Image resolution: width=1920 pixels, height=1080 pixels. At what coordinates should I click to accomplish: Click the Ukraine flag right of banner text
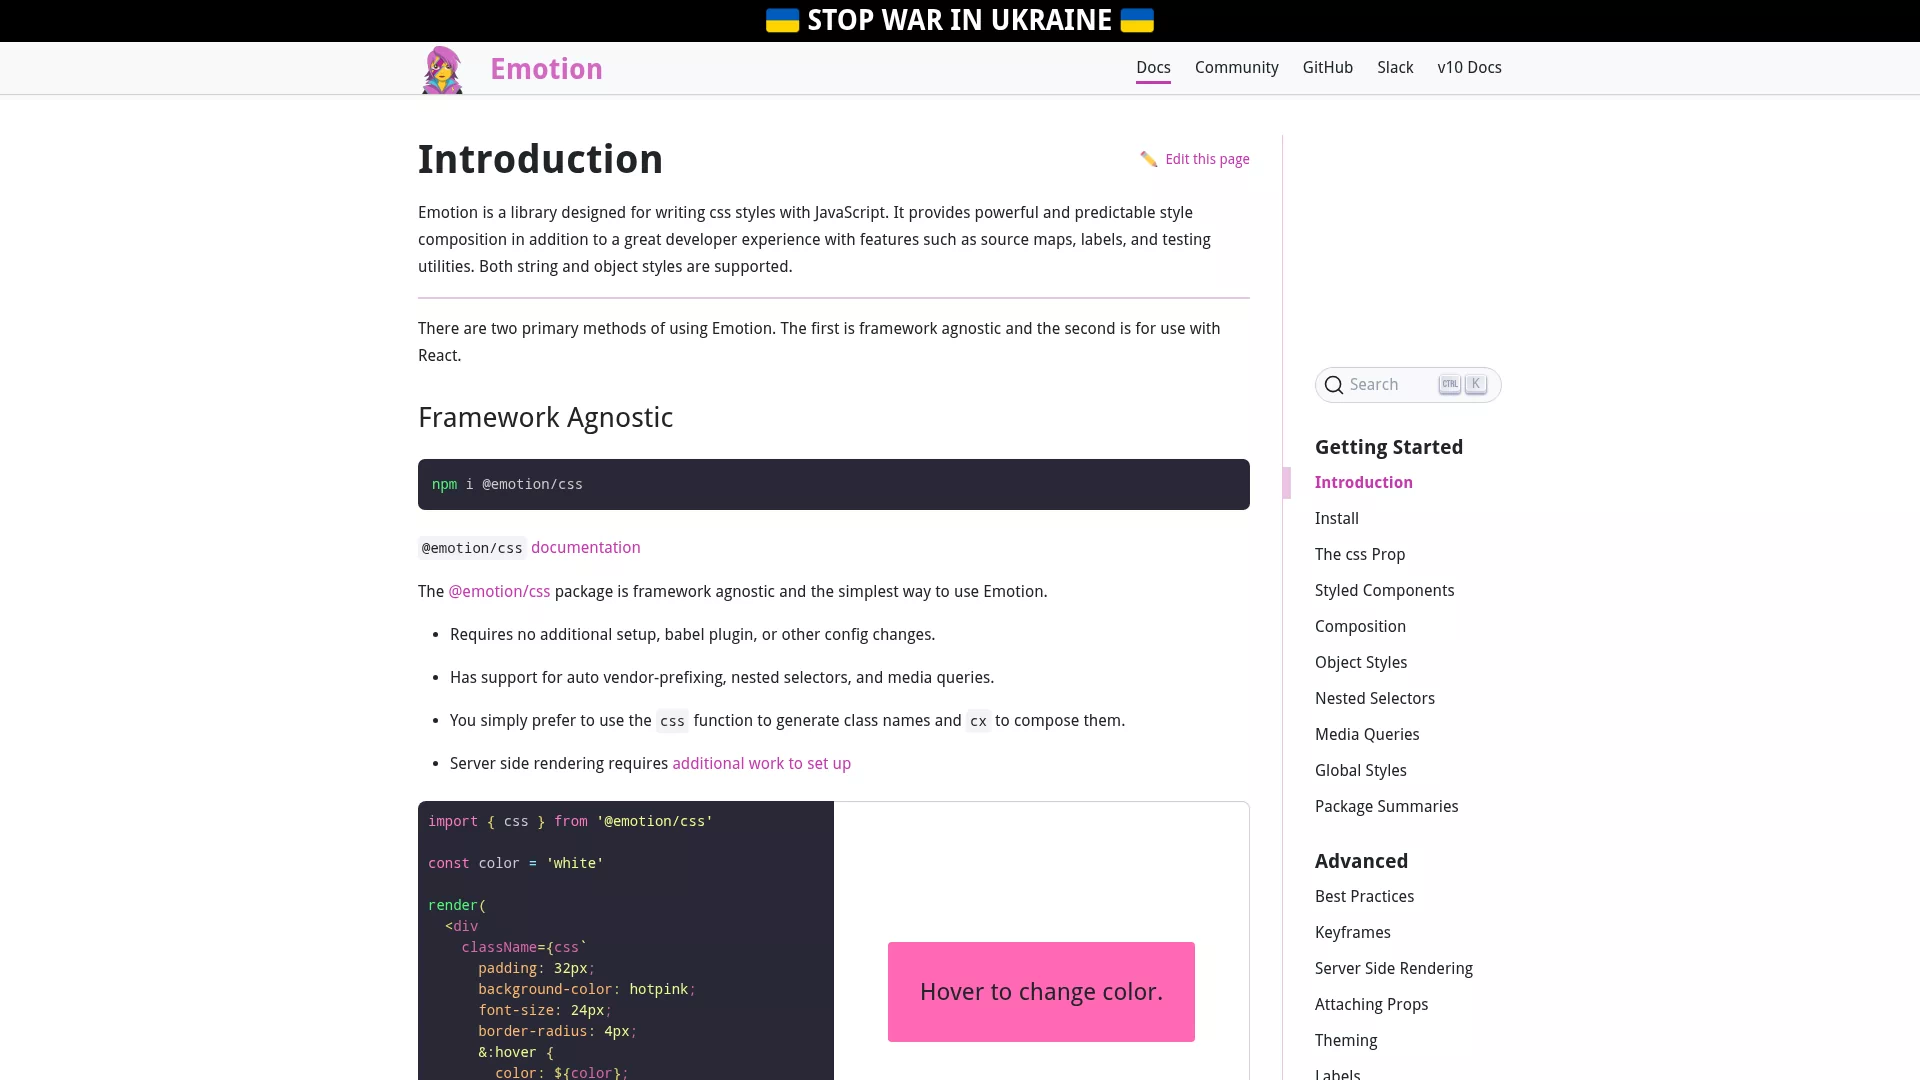(1137, 21)
